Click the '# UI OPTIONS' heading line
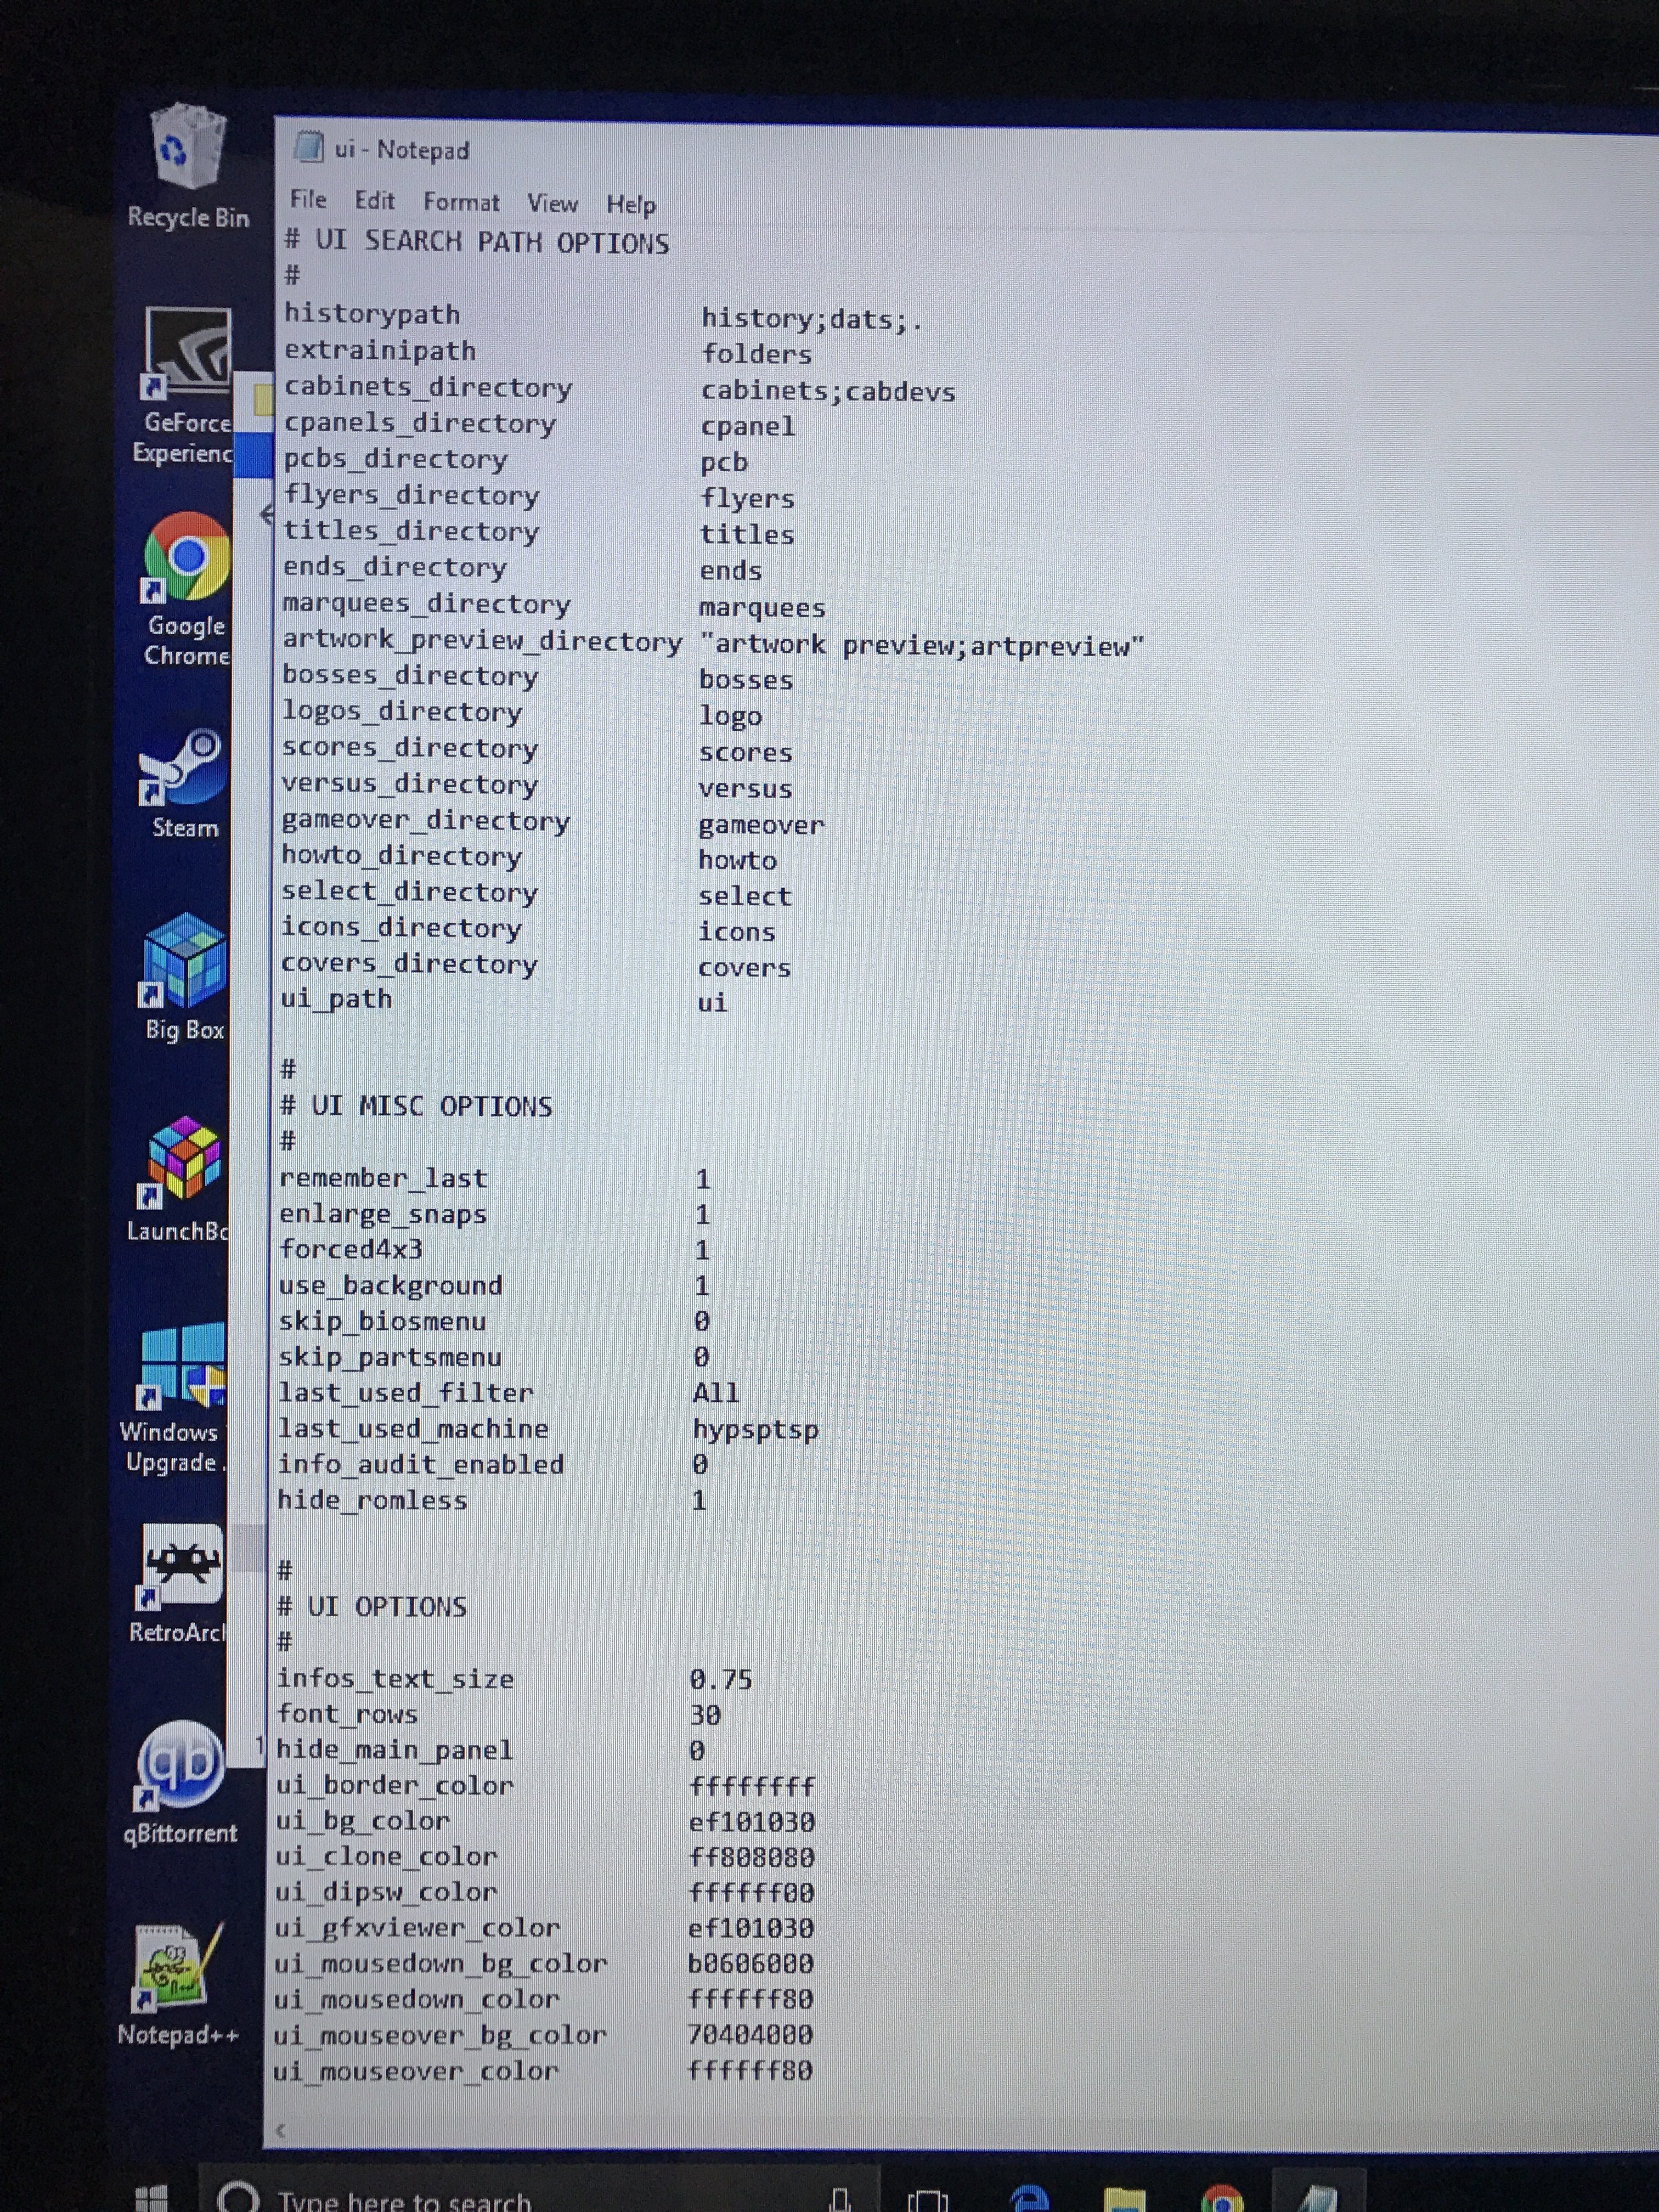The height and width of the screenshot is (2212, 1659). click(x=372, y=1606)
